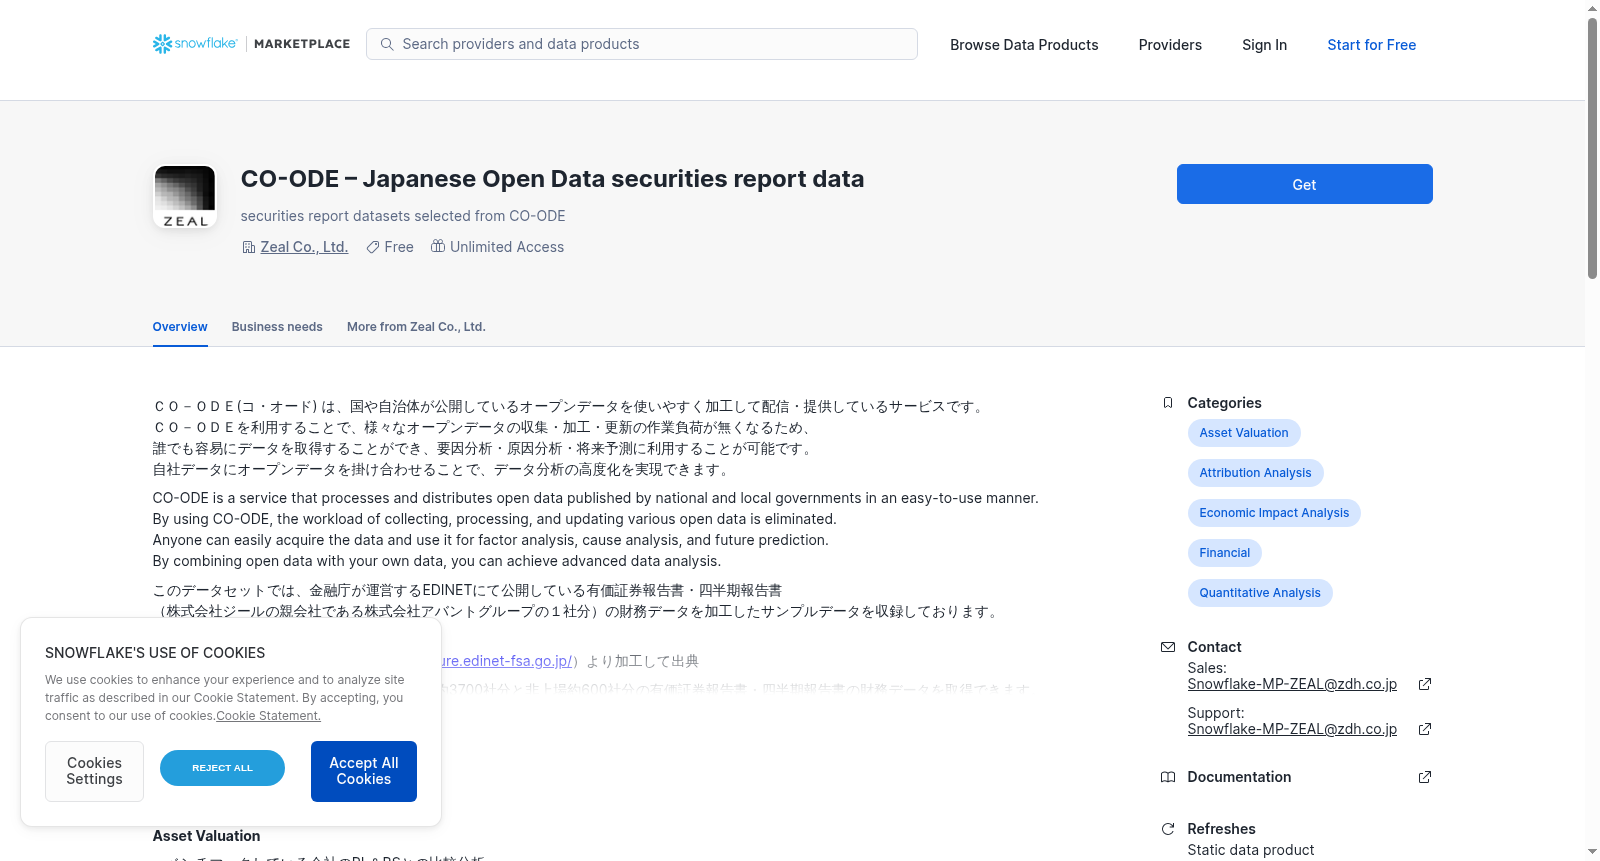The image size is (1600, 861).
Task: Click the scrollbar down arrow
Action: pos(1592,852)
